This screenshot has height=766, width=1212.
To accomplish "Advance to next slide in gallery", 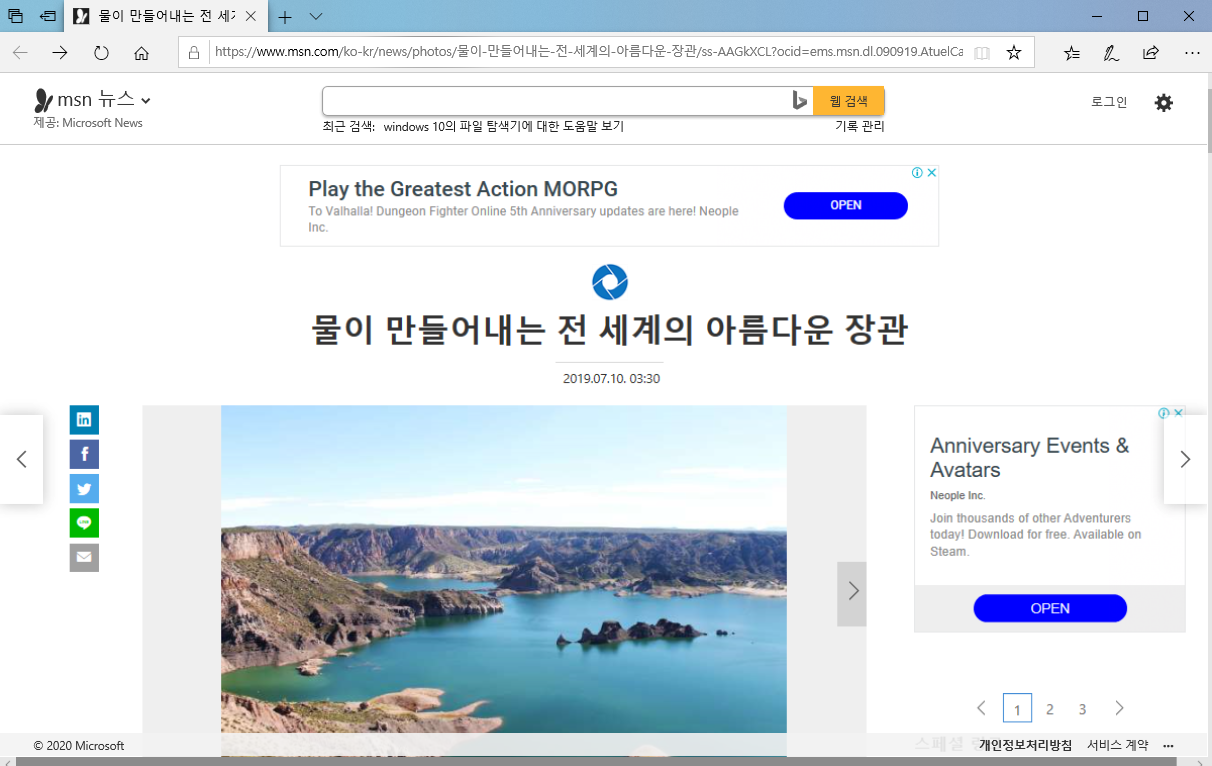I will [852, 593].
